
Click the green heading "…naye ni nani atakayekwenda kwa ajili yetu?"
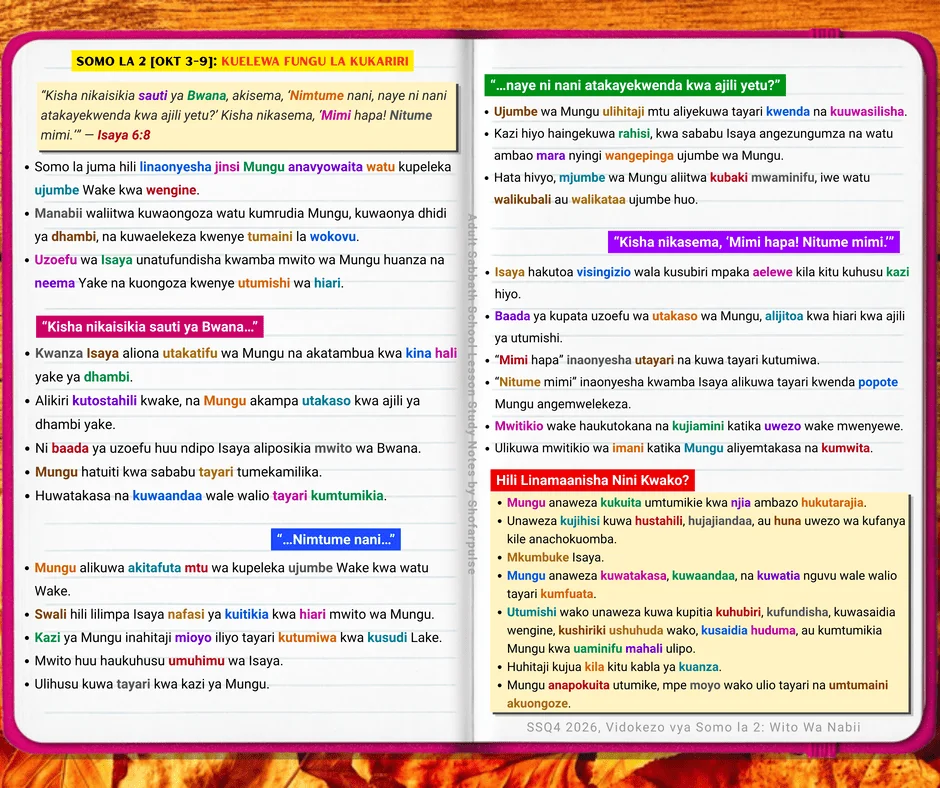[635, 85]
